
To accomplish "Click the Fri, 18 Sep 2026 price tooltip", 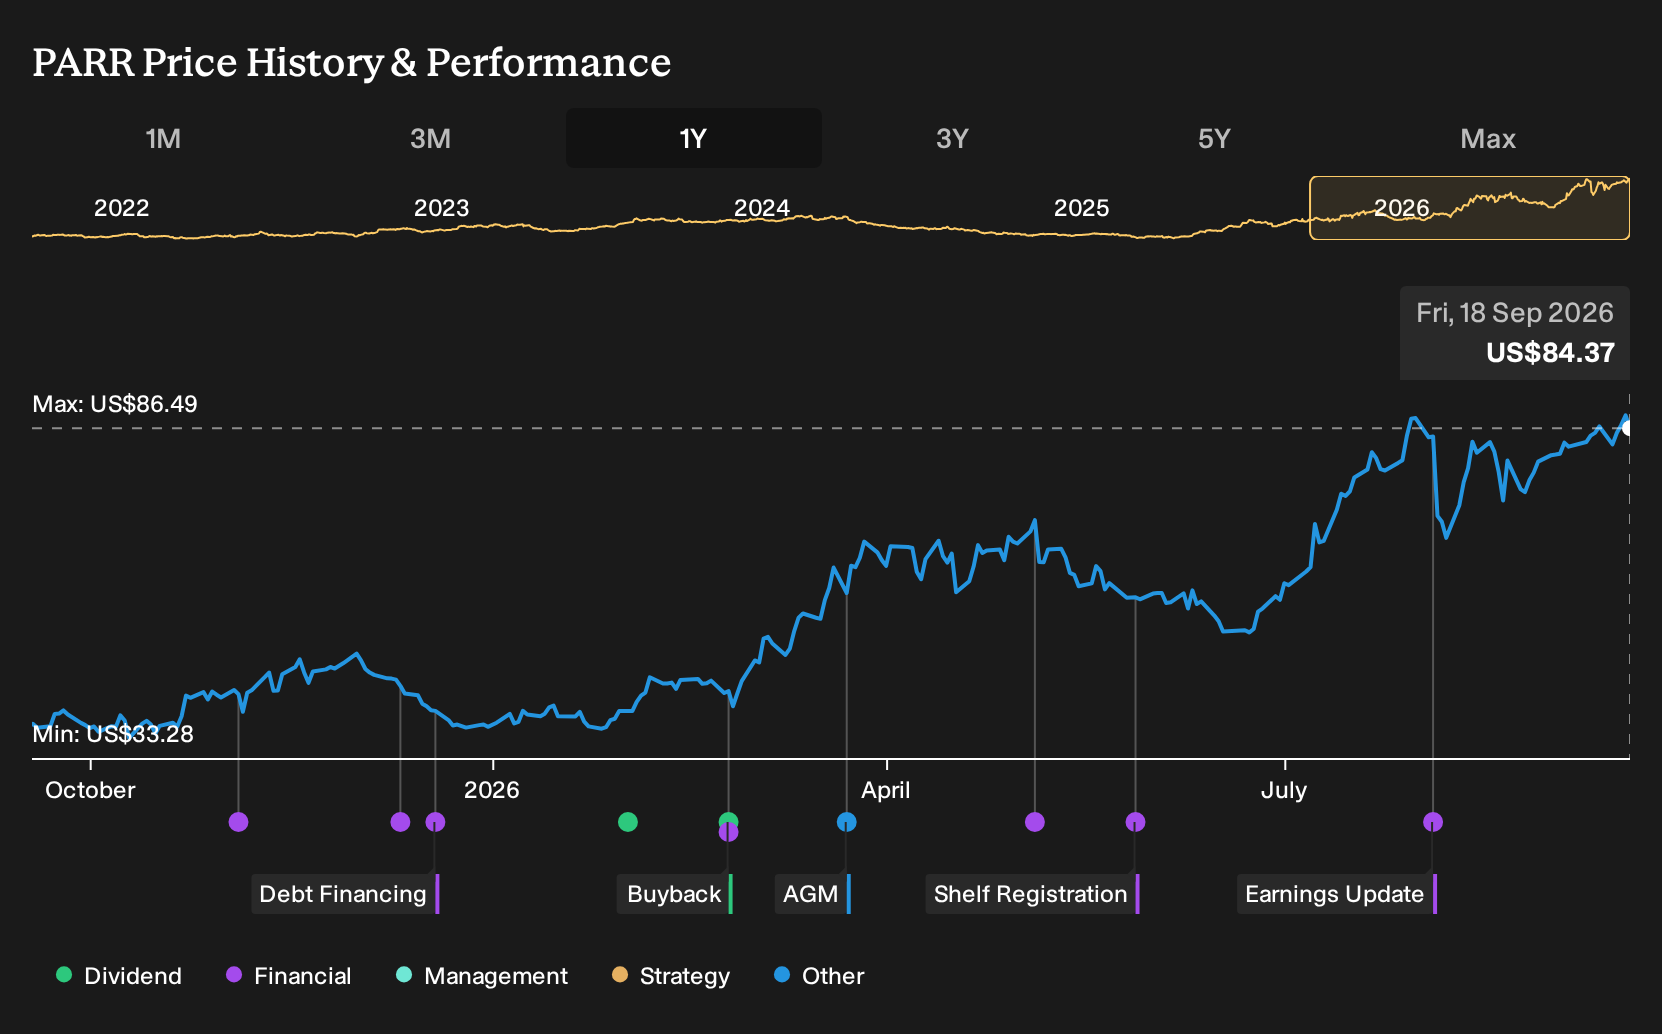I will [x=1515, y=333].
